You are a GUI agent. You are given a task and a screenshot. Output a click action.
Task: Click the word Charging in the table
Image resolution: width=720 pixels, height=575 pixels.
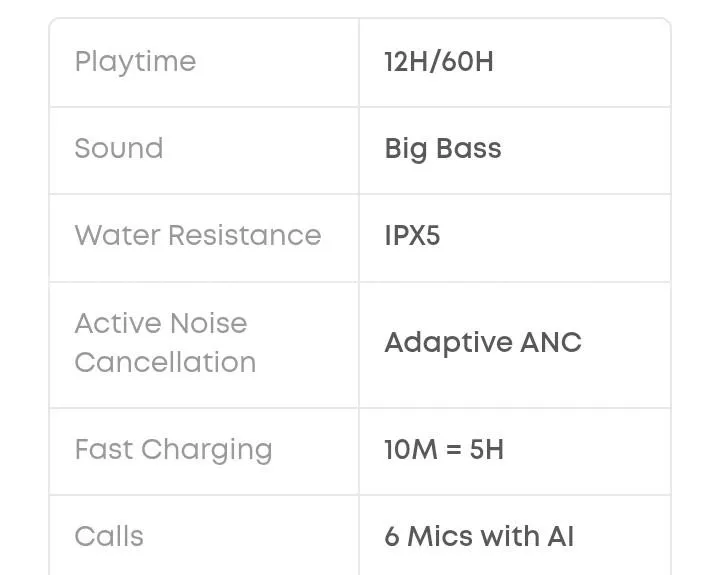click(x=207, y=449)
